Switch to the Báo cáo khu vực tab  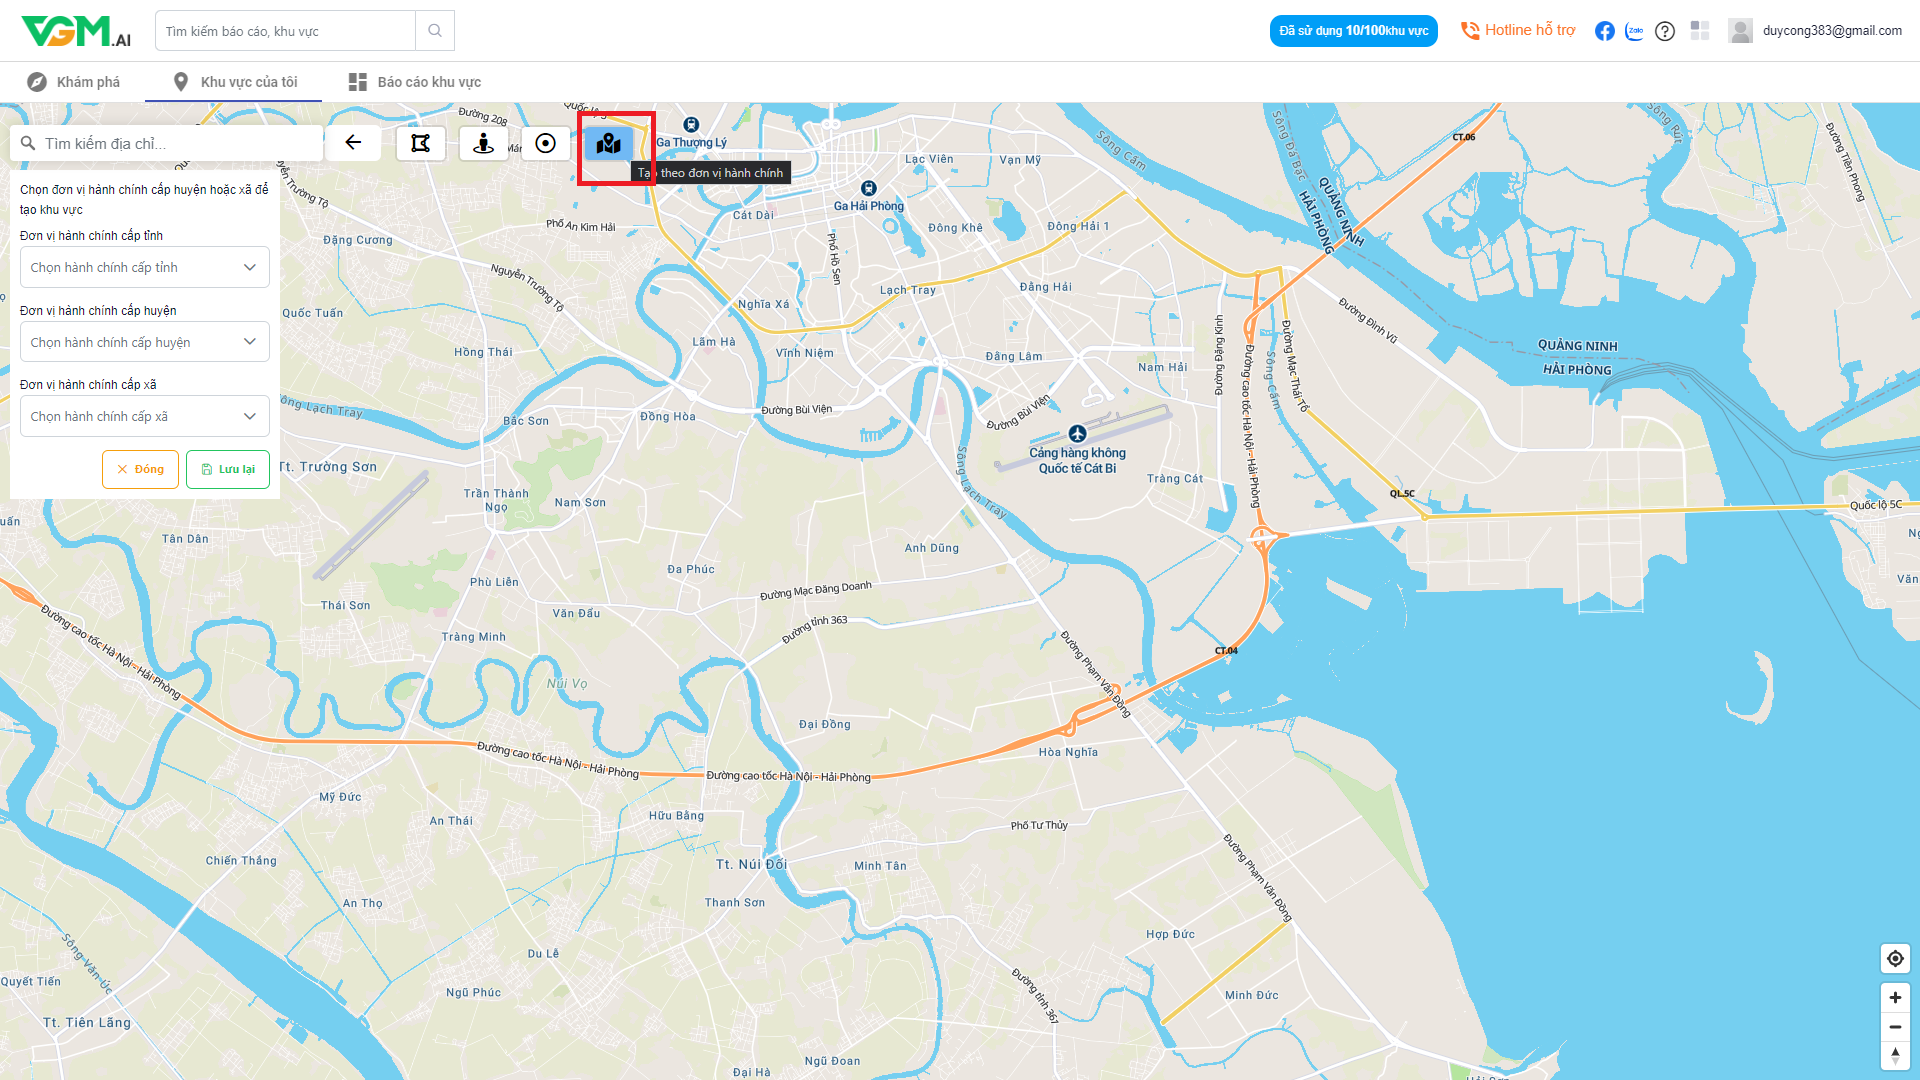[415, 82]
